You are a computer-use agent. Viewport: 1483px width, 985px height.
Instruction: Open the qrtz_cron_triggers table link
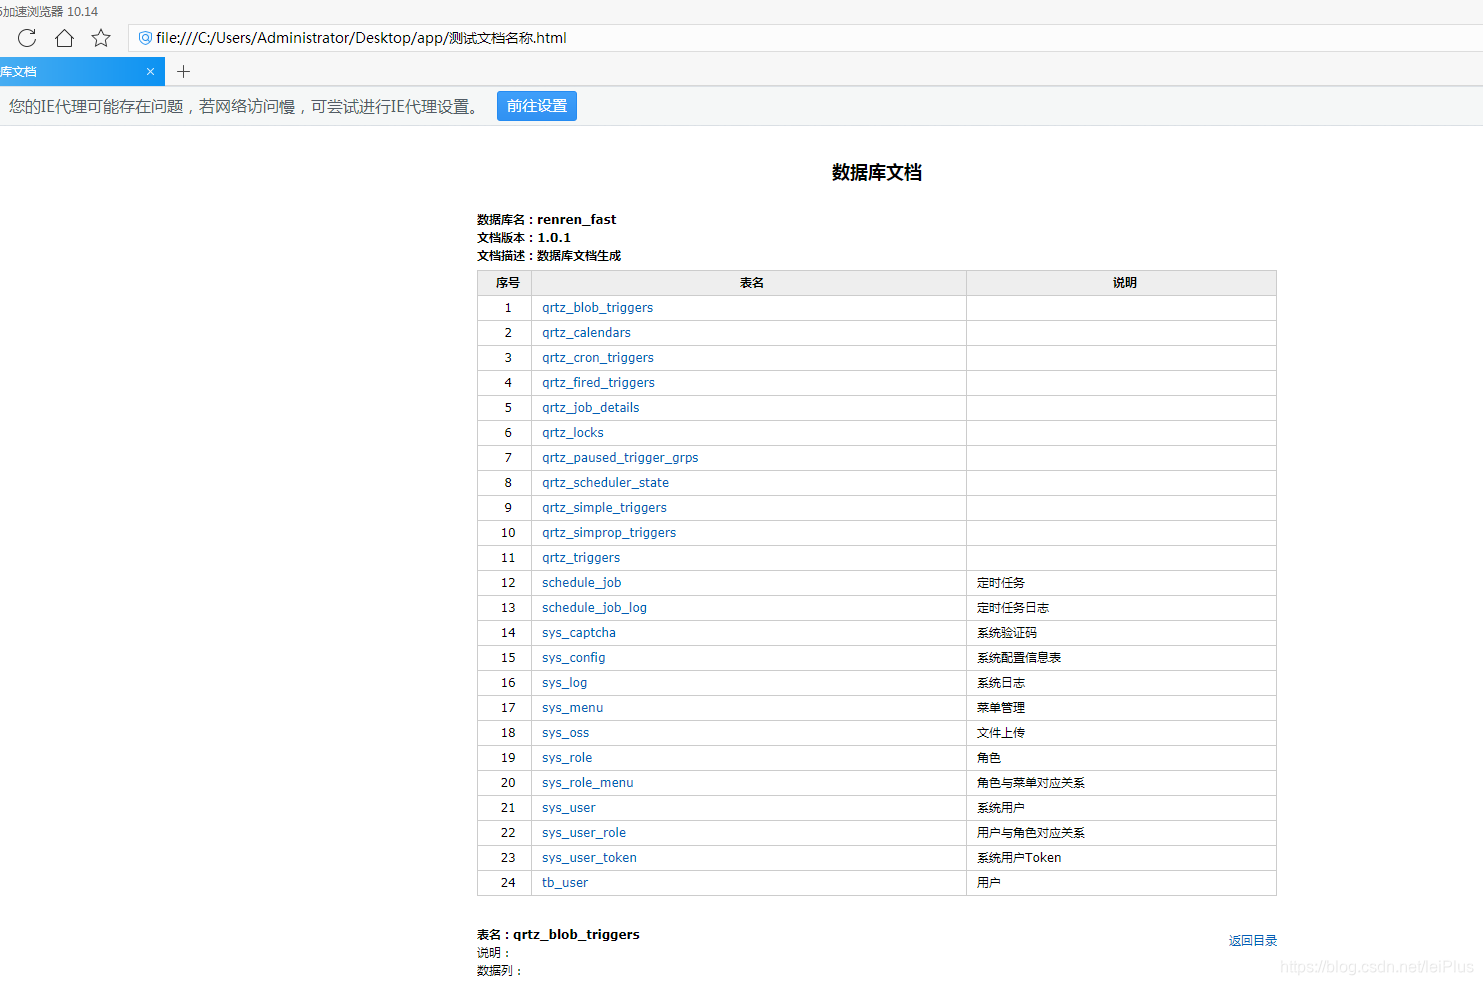pyautogui.click(x=598, y=358)
